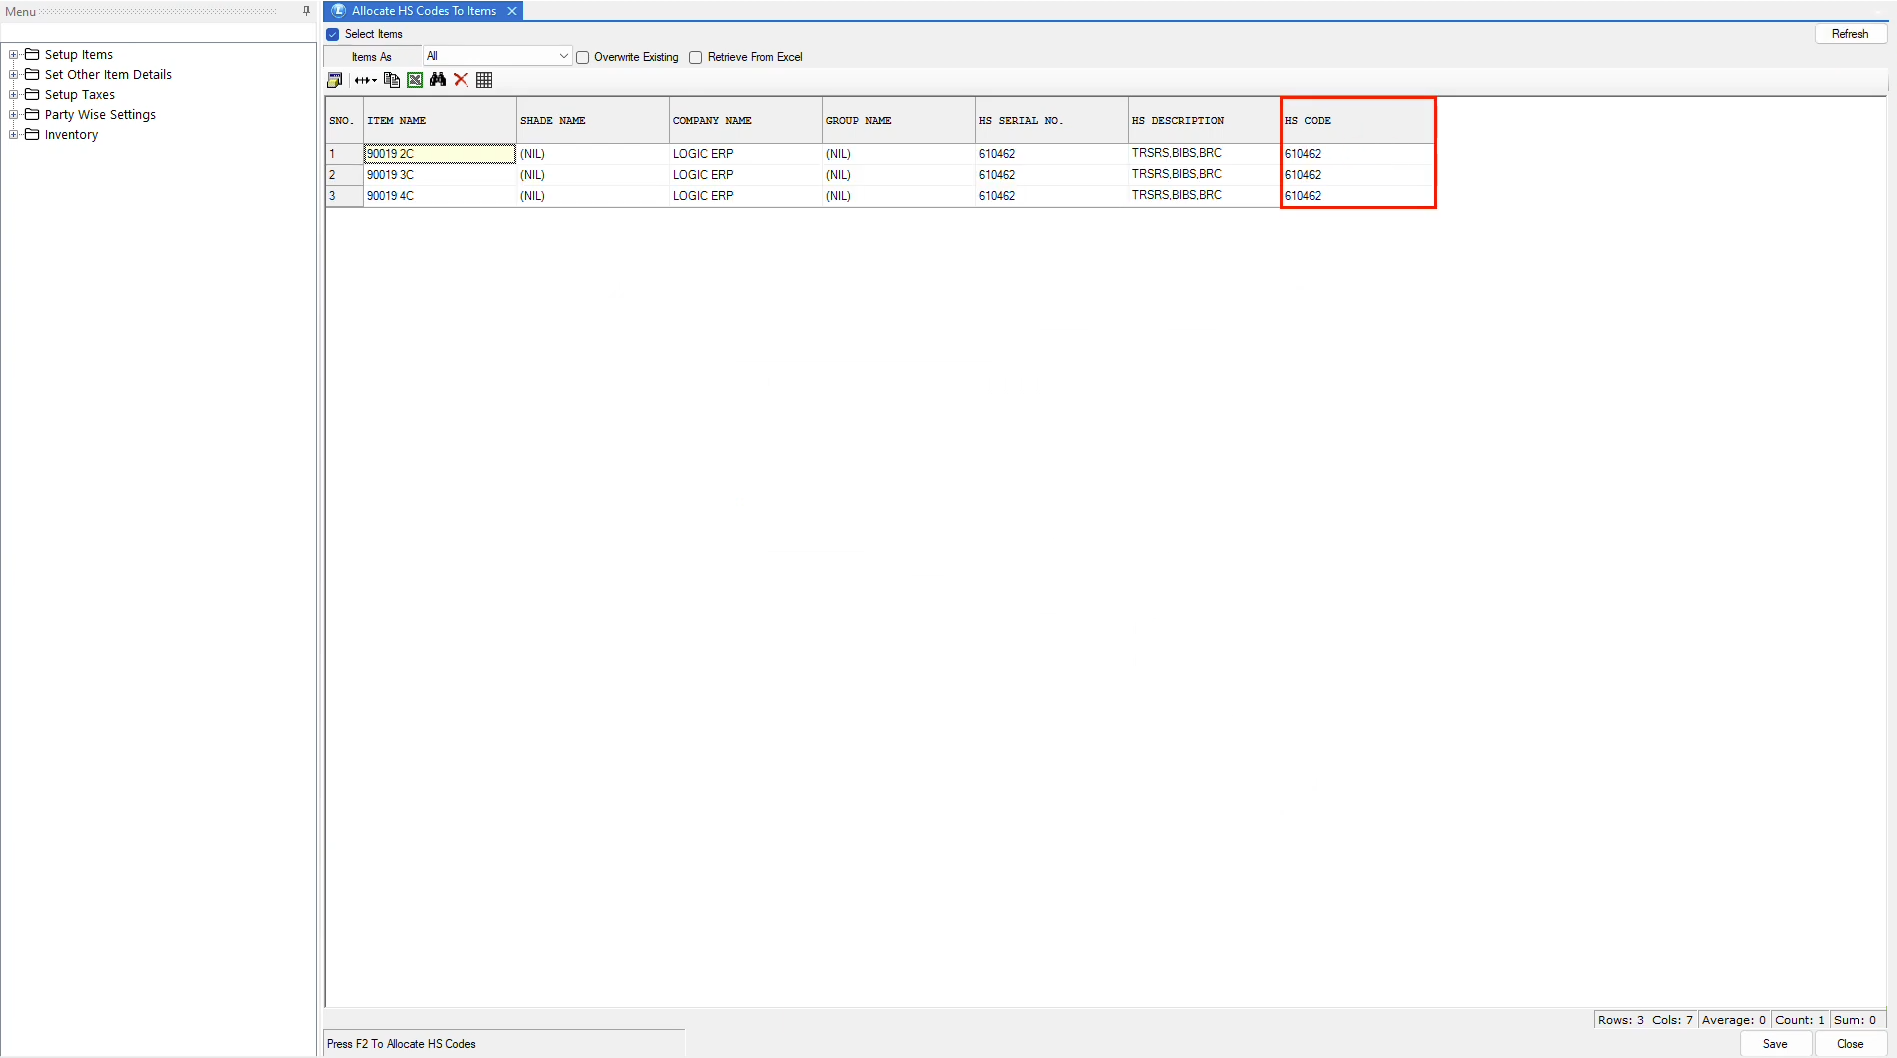Click the red X delete icon
The image size is (1897, 1058).
(461, 80)
